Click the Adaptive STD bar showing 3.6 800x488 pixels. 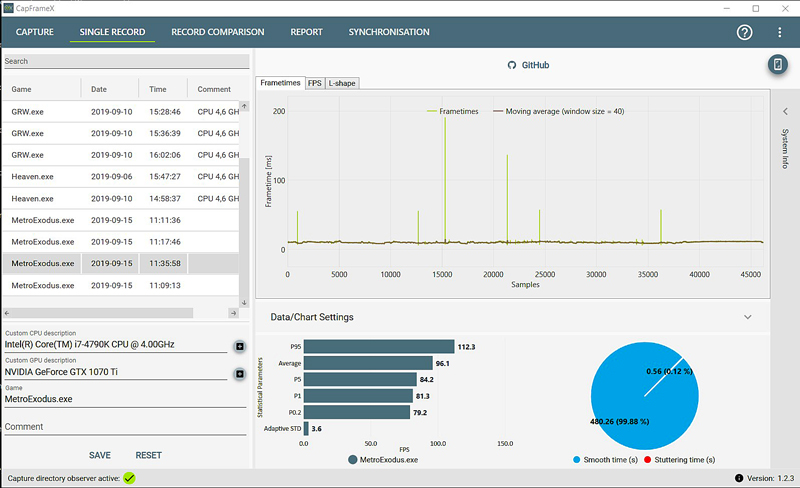tap(306, 429)
